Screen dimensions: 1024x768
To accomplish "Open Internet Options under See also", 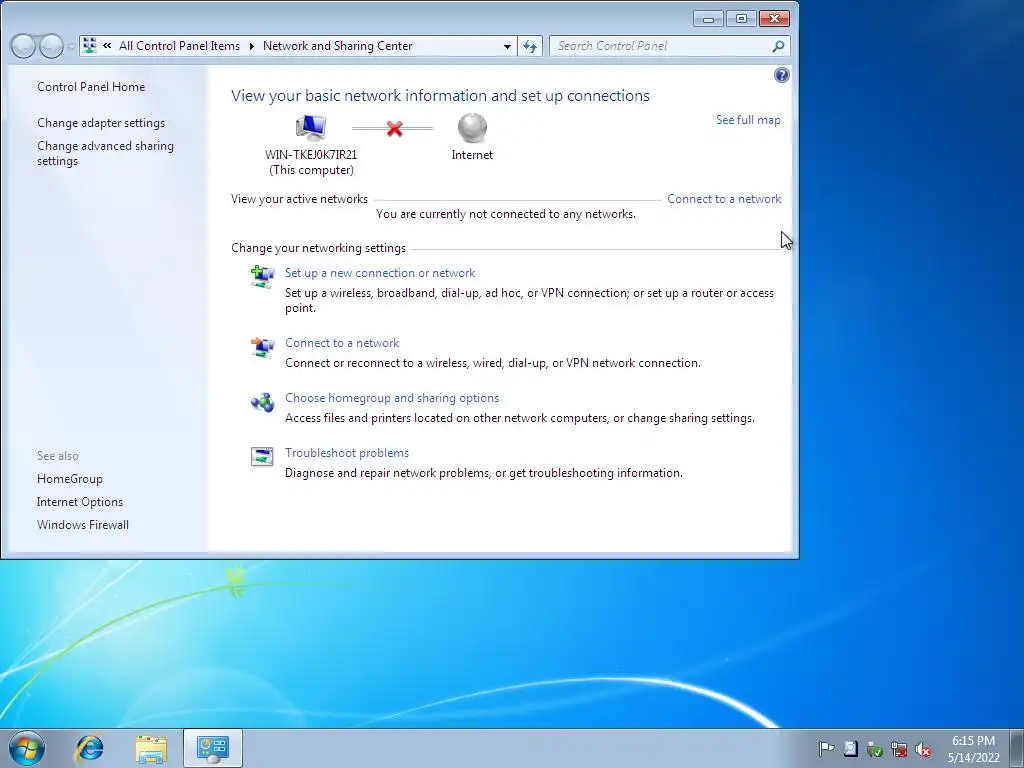I will [80, 502].
